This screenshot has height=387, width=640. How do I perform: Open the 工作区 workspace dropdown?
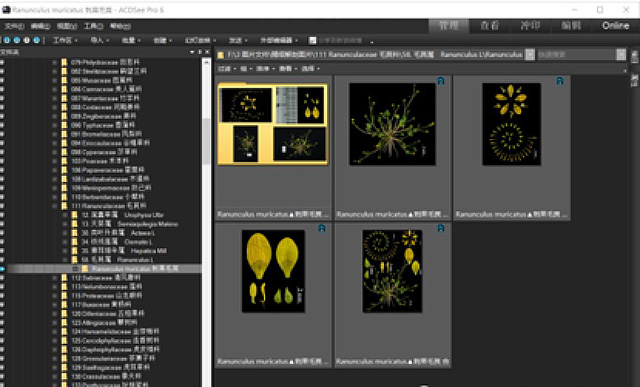click(65, 40)
